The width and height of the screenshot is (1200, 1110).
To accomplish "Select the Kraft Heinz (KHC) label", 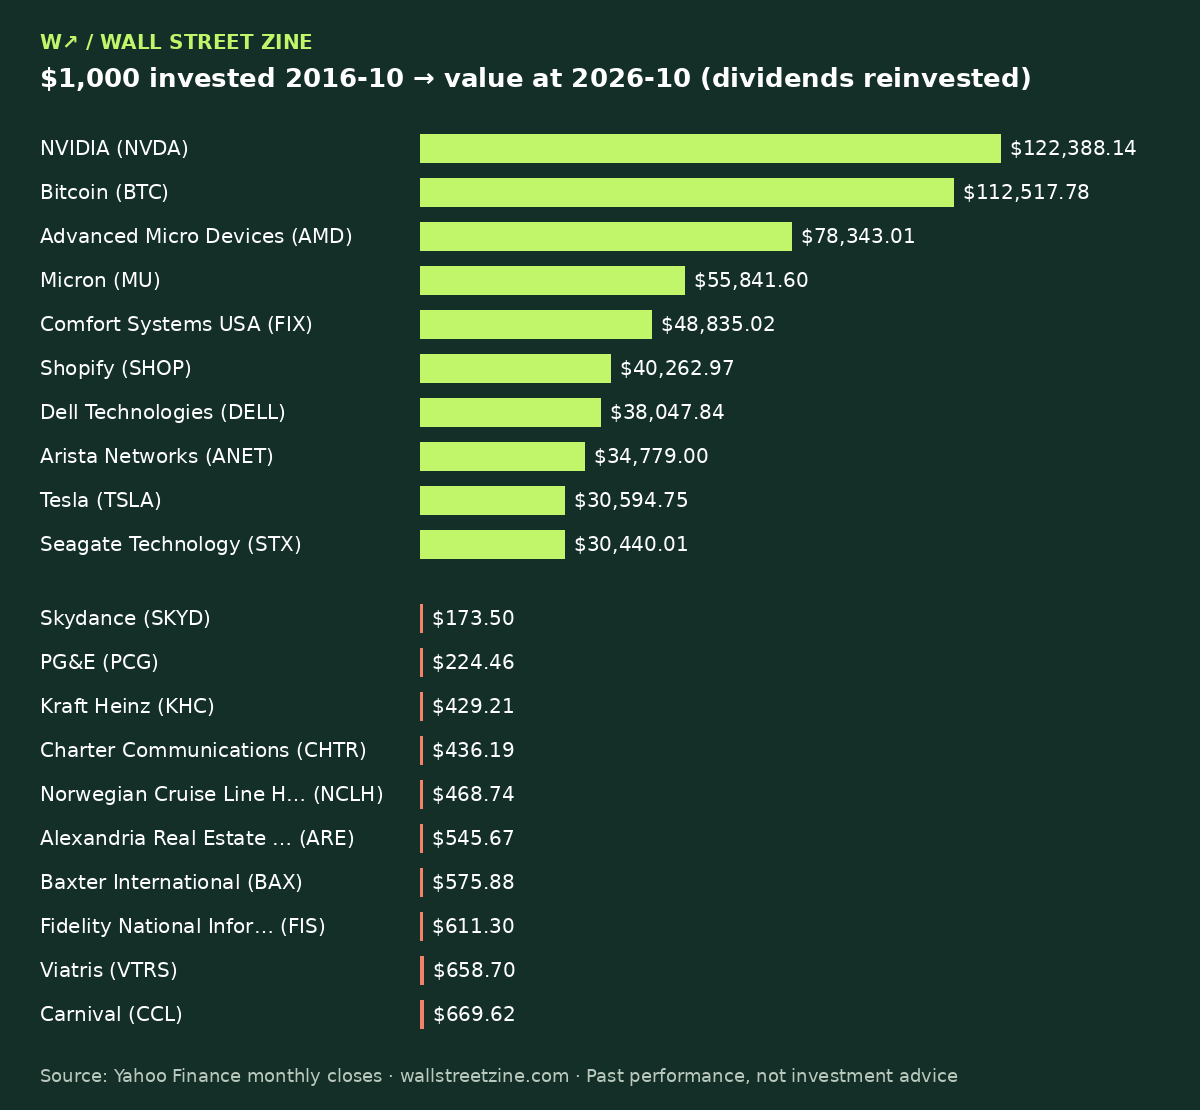I will pyautogui.click(x=127, y=707).
